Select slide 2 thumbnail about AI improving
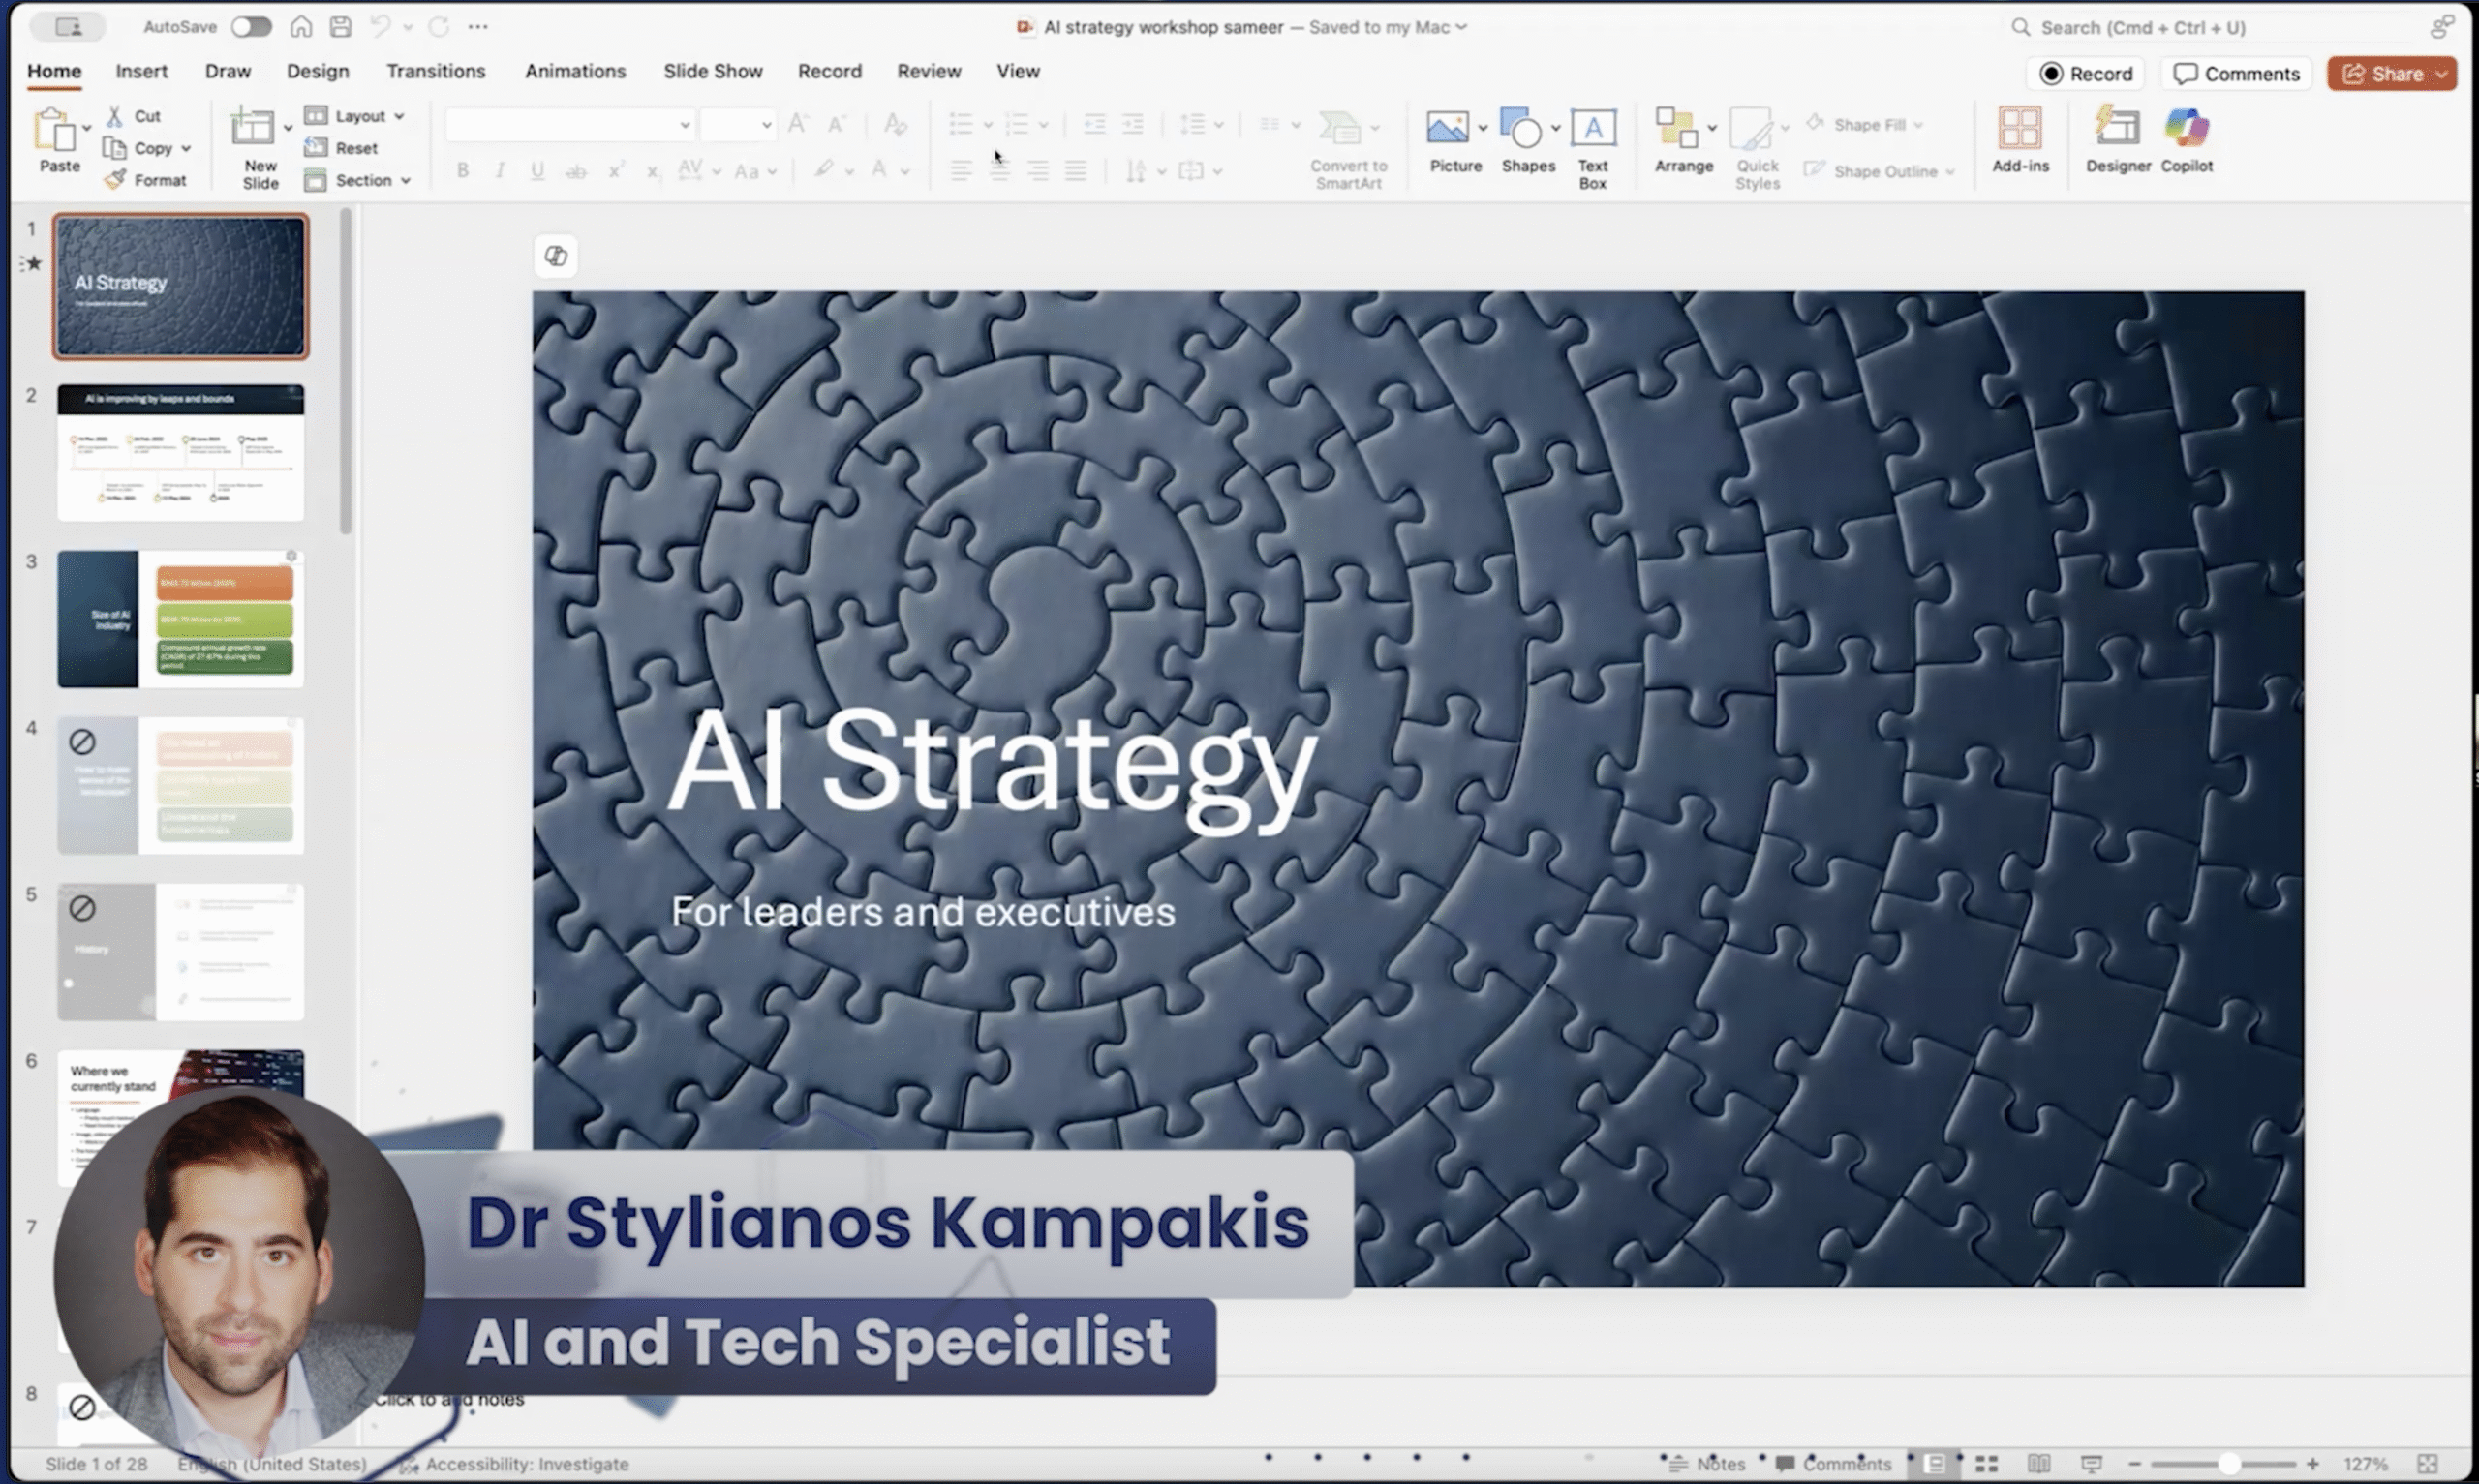 [180, 452]
